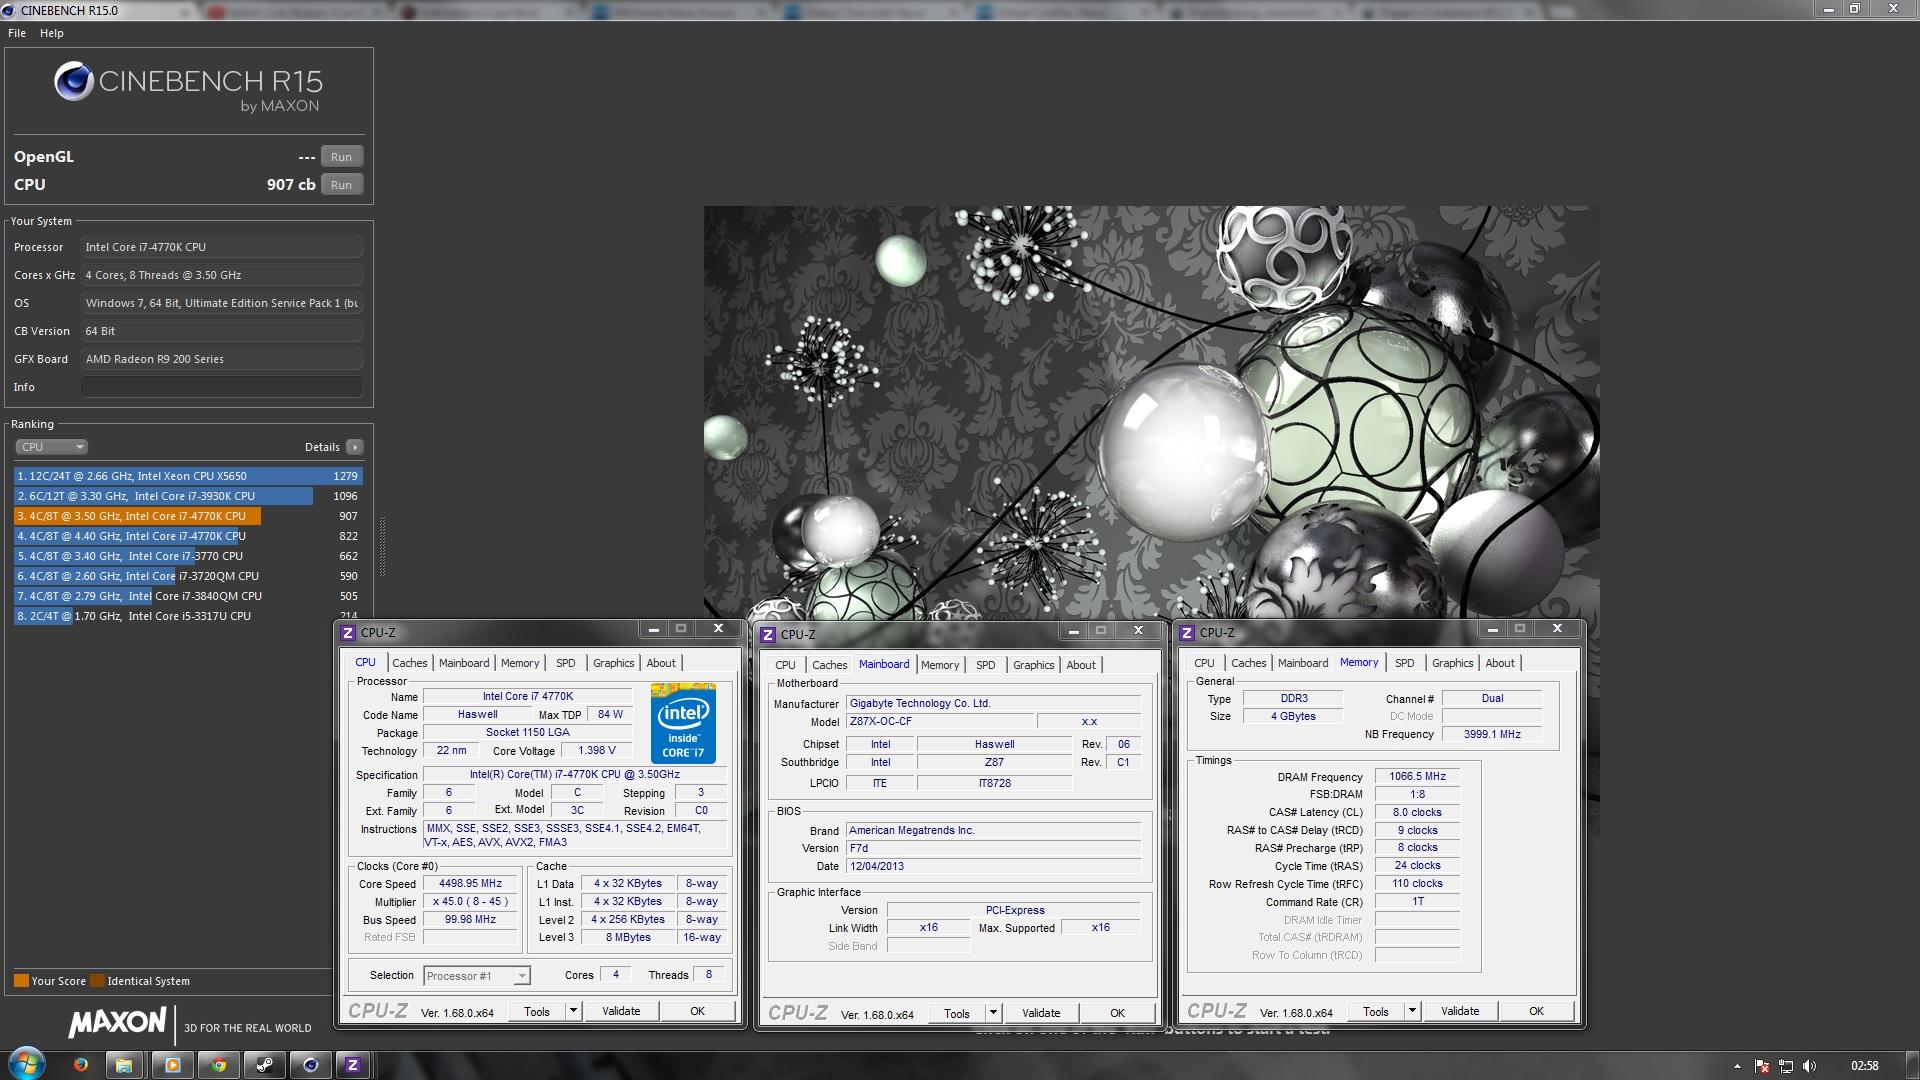This screenshot has height=1080, width=1920.
Task: Click the Cinebench R15 sphere logo
Action: [x=74, y=81]
